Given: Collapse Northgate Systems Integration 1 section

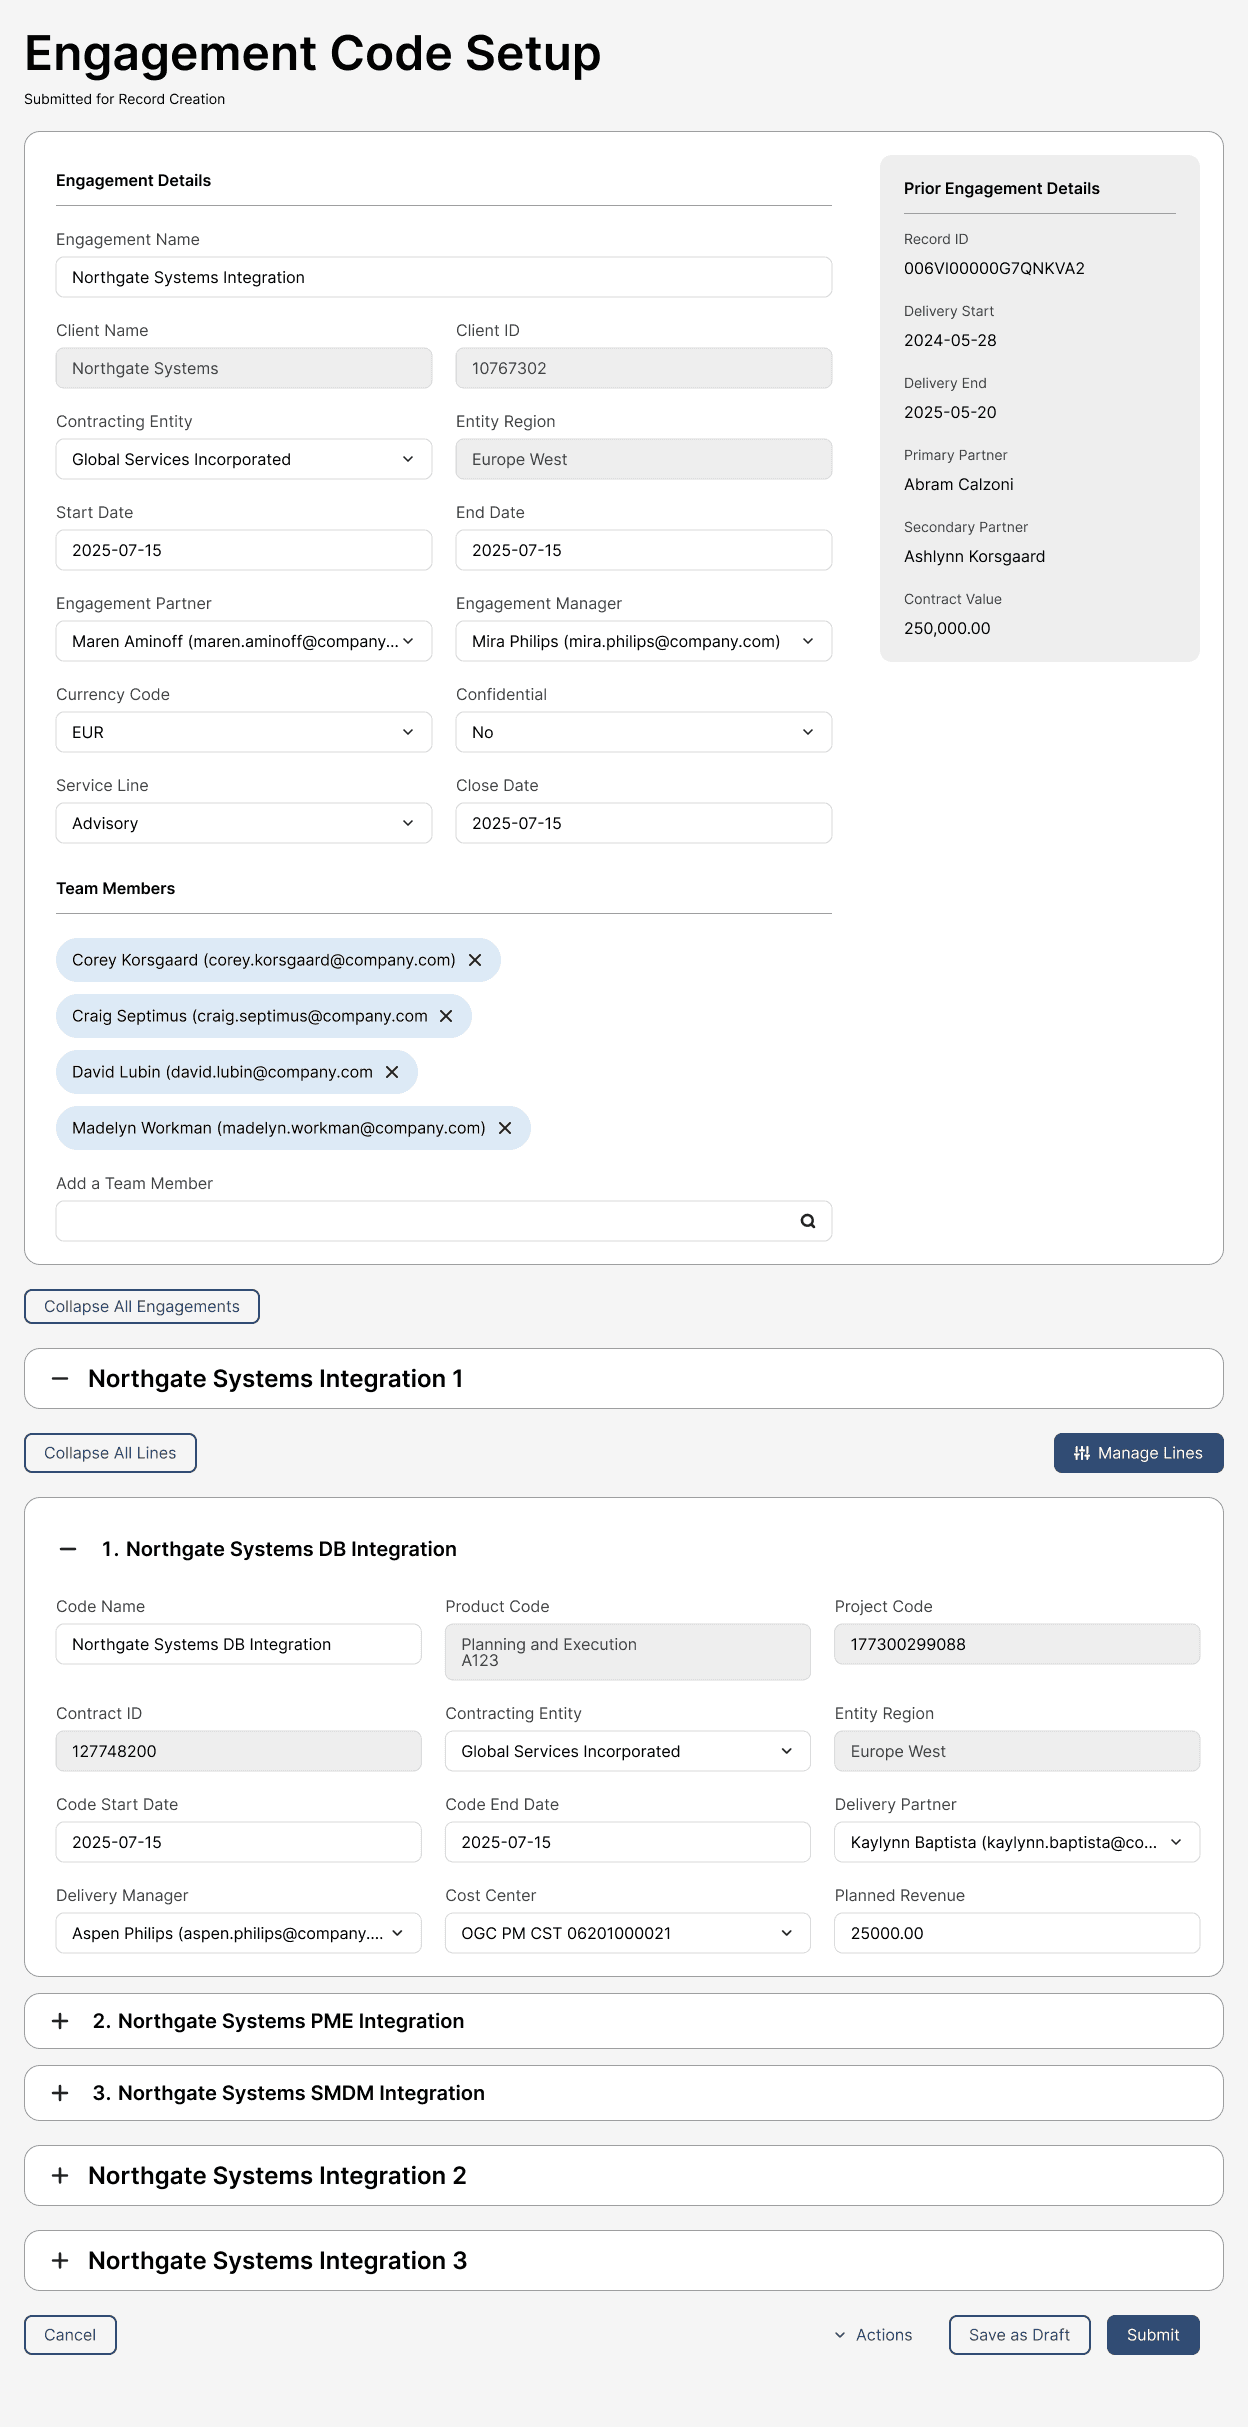Looking at the screenshot, I should [x=60, y=1379].
